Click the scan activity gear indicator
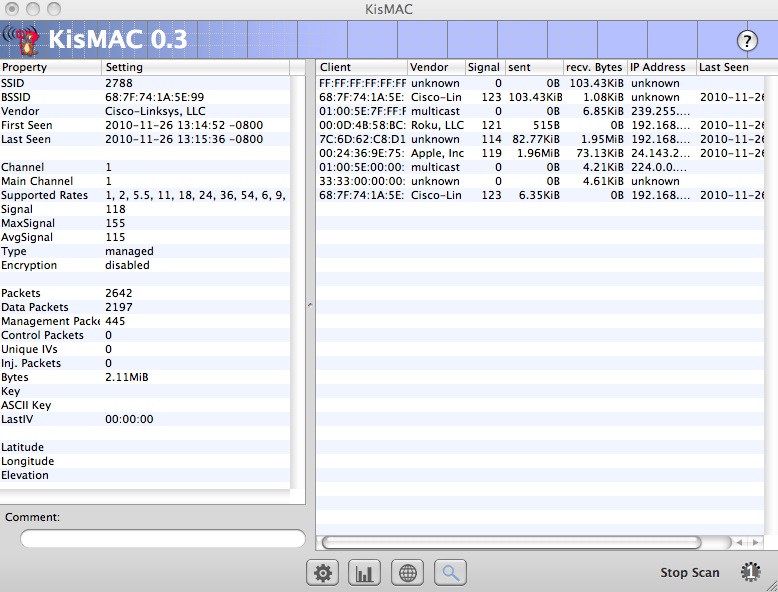This screenshot has width=778, height=592. tap(751, 572)
